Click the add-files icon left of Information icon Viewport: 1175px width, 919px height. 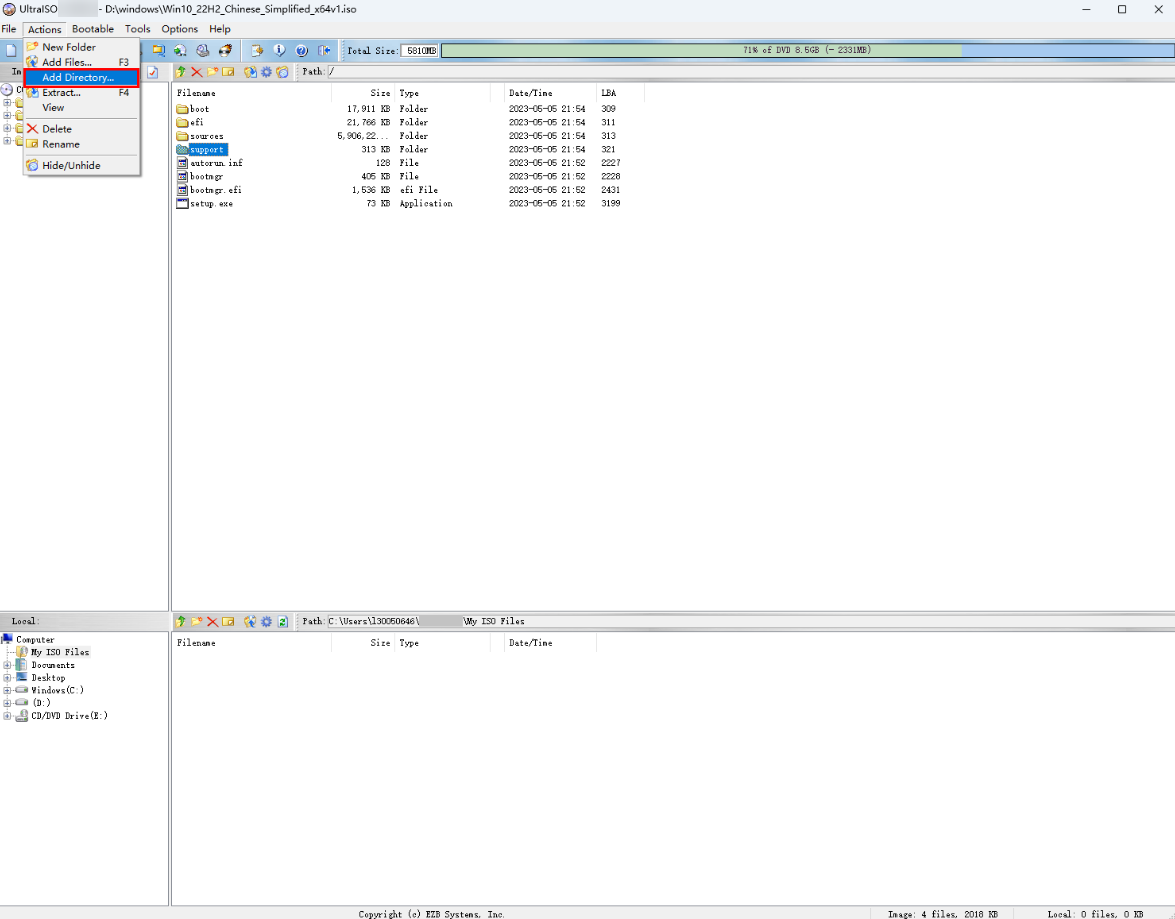pos(256,50)
